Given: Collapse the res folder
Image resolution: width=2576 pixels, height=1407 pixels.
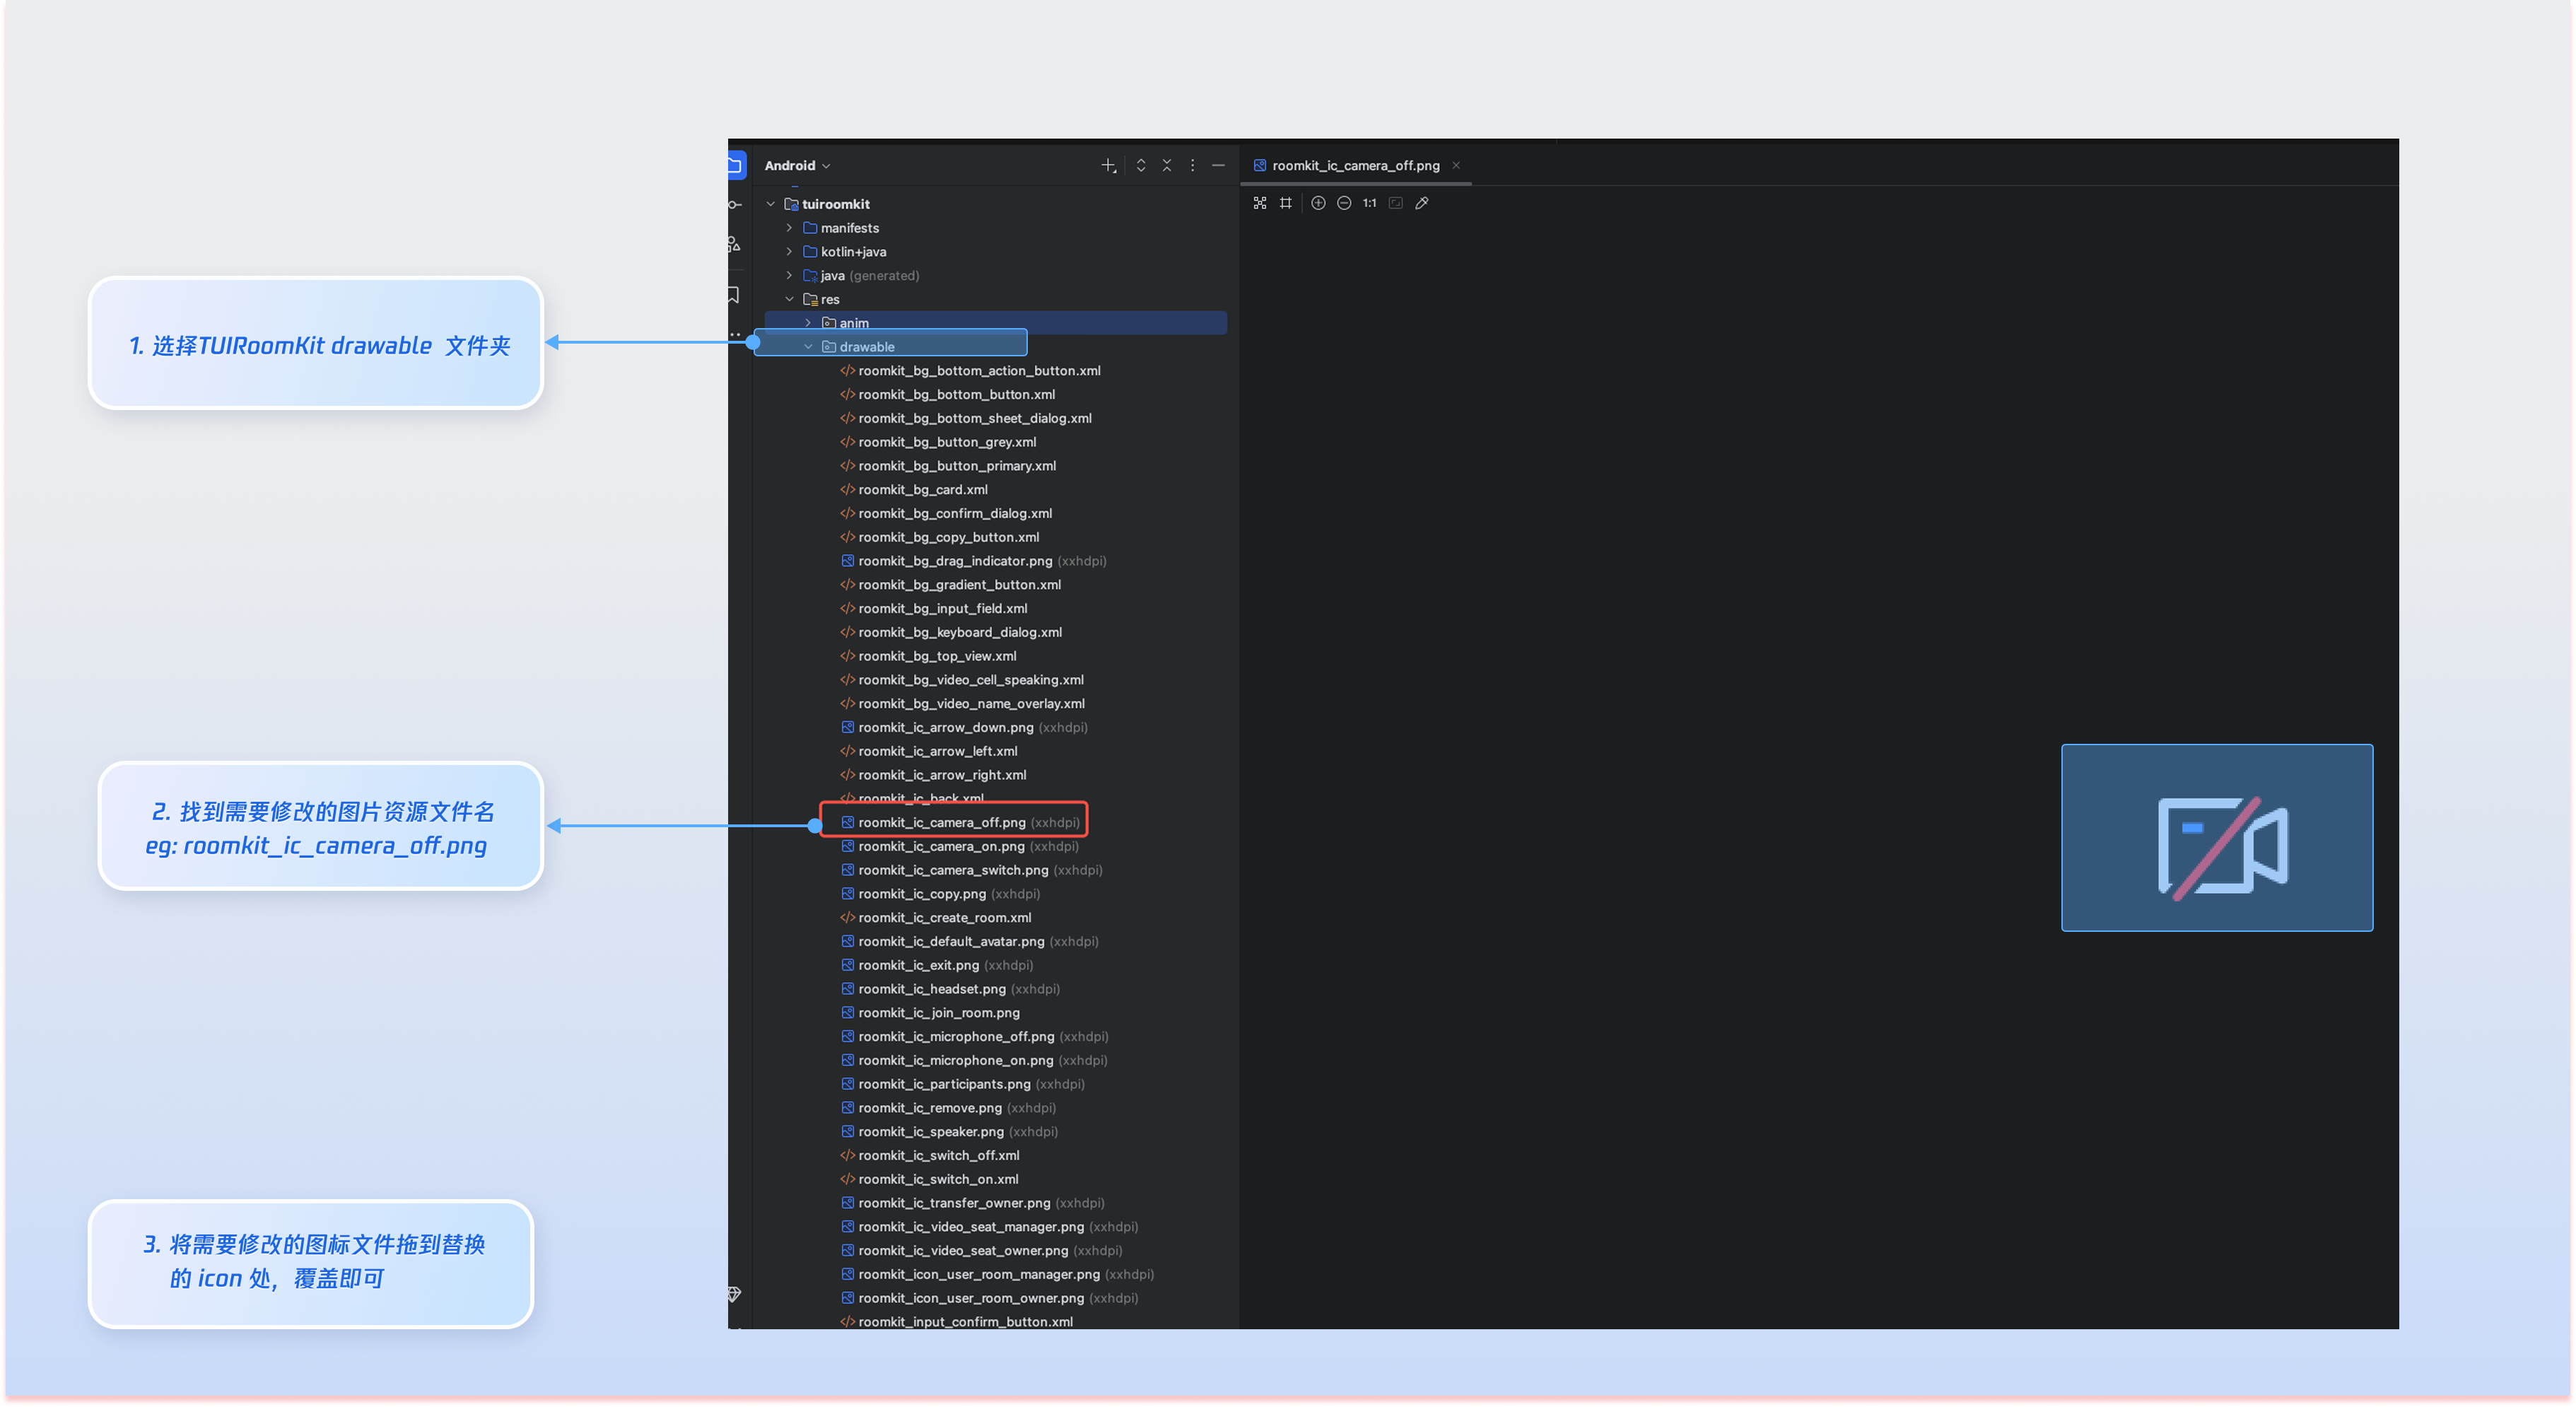Looking at the screenshot, I should tap(789, 299).
